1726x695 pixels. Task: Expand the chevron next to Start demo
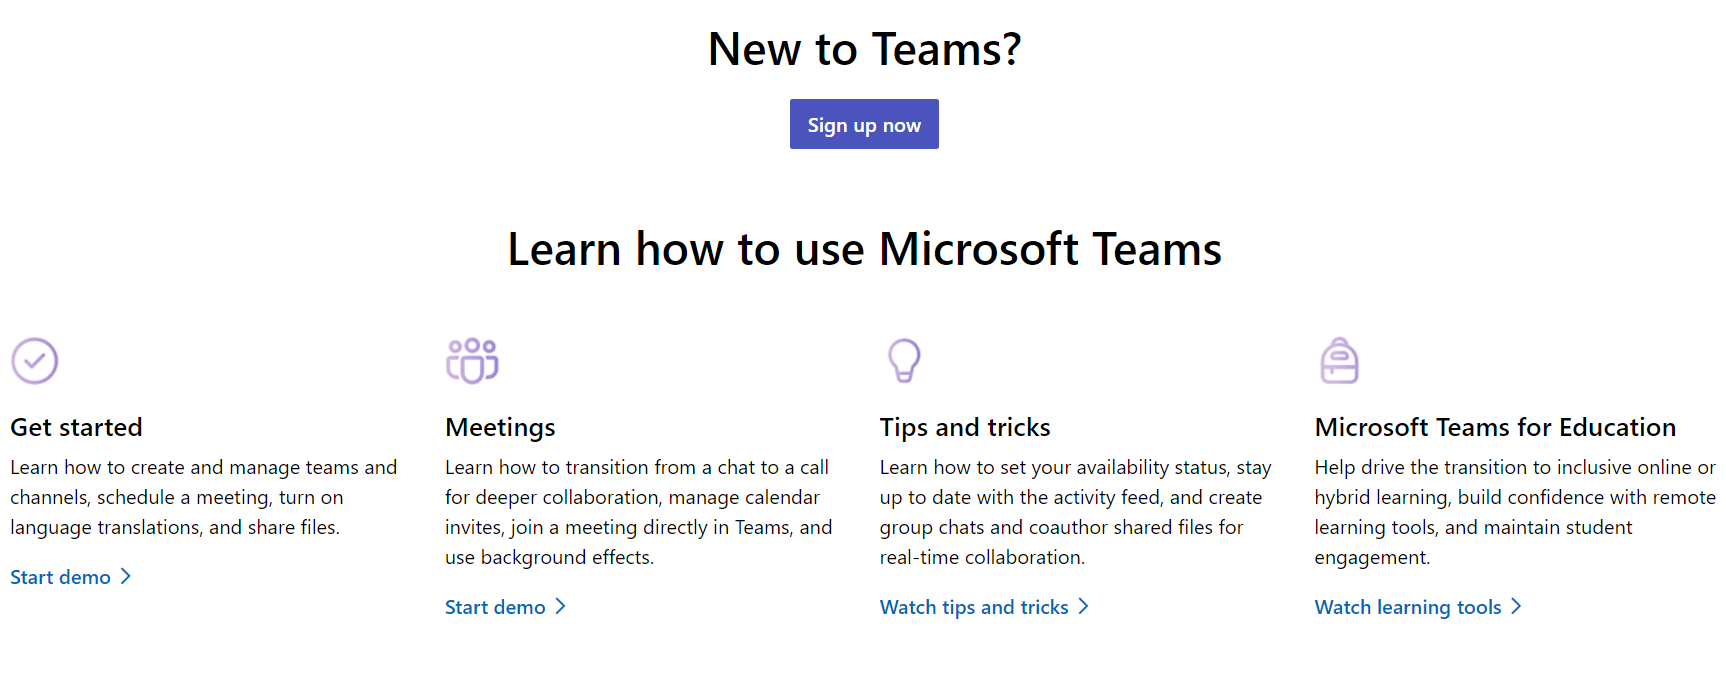(x=126, y=576)
